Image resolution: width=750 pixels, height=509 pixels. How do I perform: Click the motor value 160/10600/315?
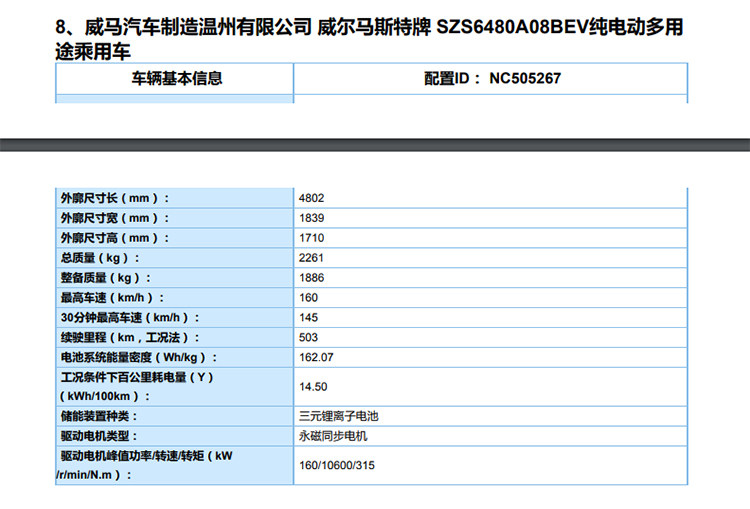coord(337,466)
